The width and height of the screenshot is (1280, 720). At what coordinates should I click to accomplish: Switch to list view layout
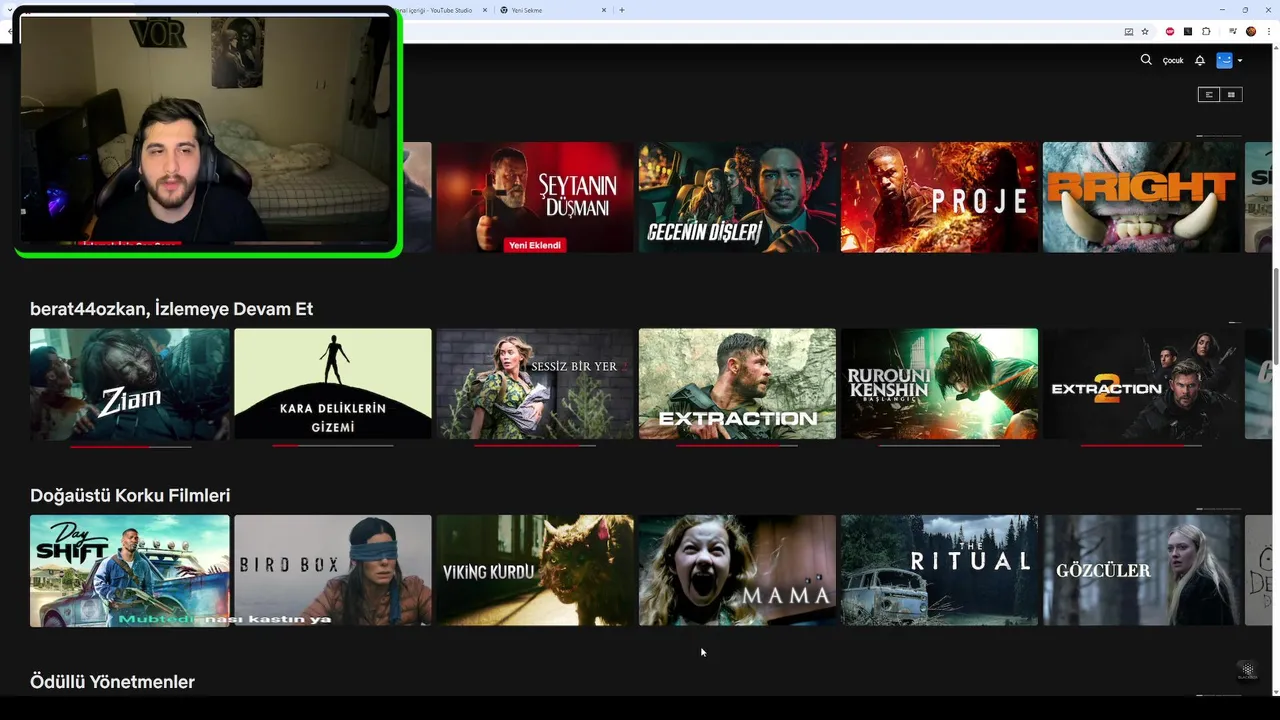[1209, 94]
